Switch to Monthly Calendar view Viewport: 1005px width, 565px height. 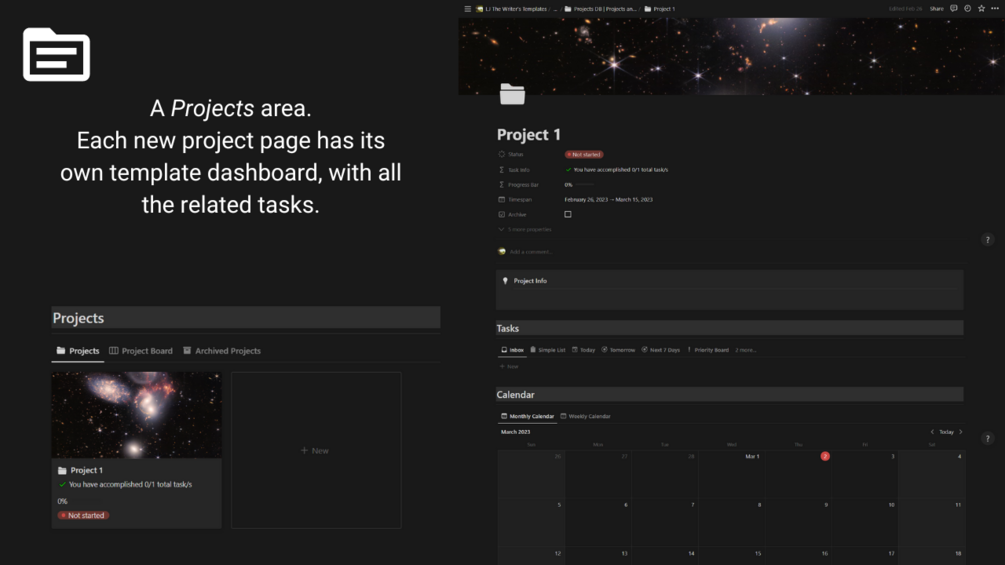pos(527,416)
